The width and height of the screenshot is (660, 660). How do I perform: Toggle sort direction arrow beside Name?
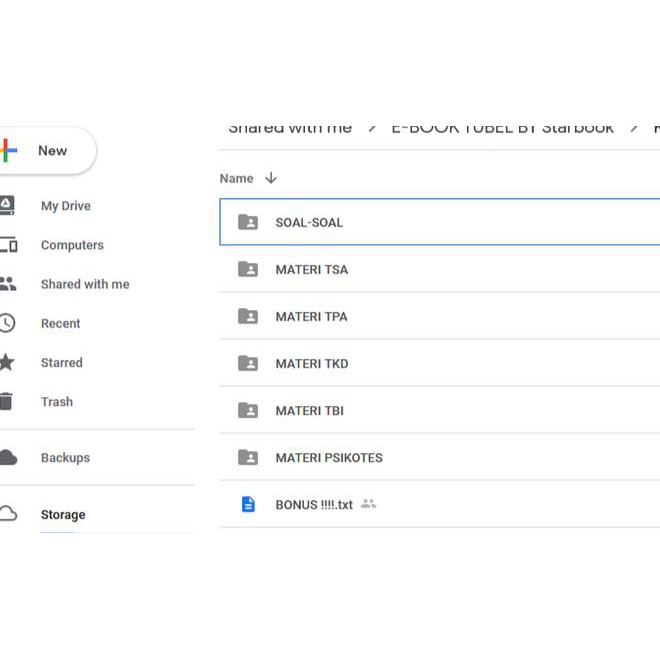click(x=271, y=178)
